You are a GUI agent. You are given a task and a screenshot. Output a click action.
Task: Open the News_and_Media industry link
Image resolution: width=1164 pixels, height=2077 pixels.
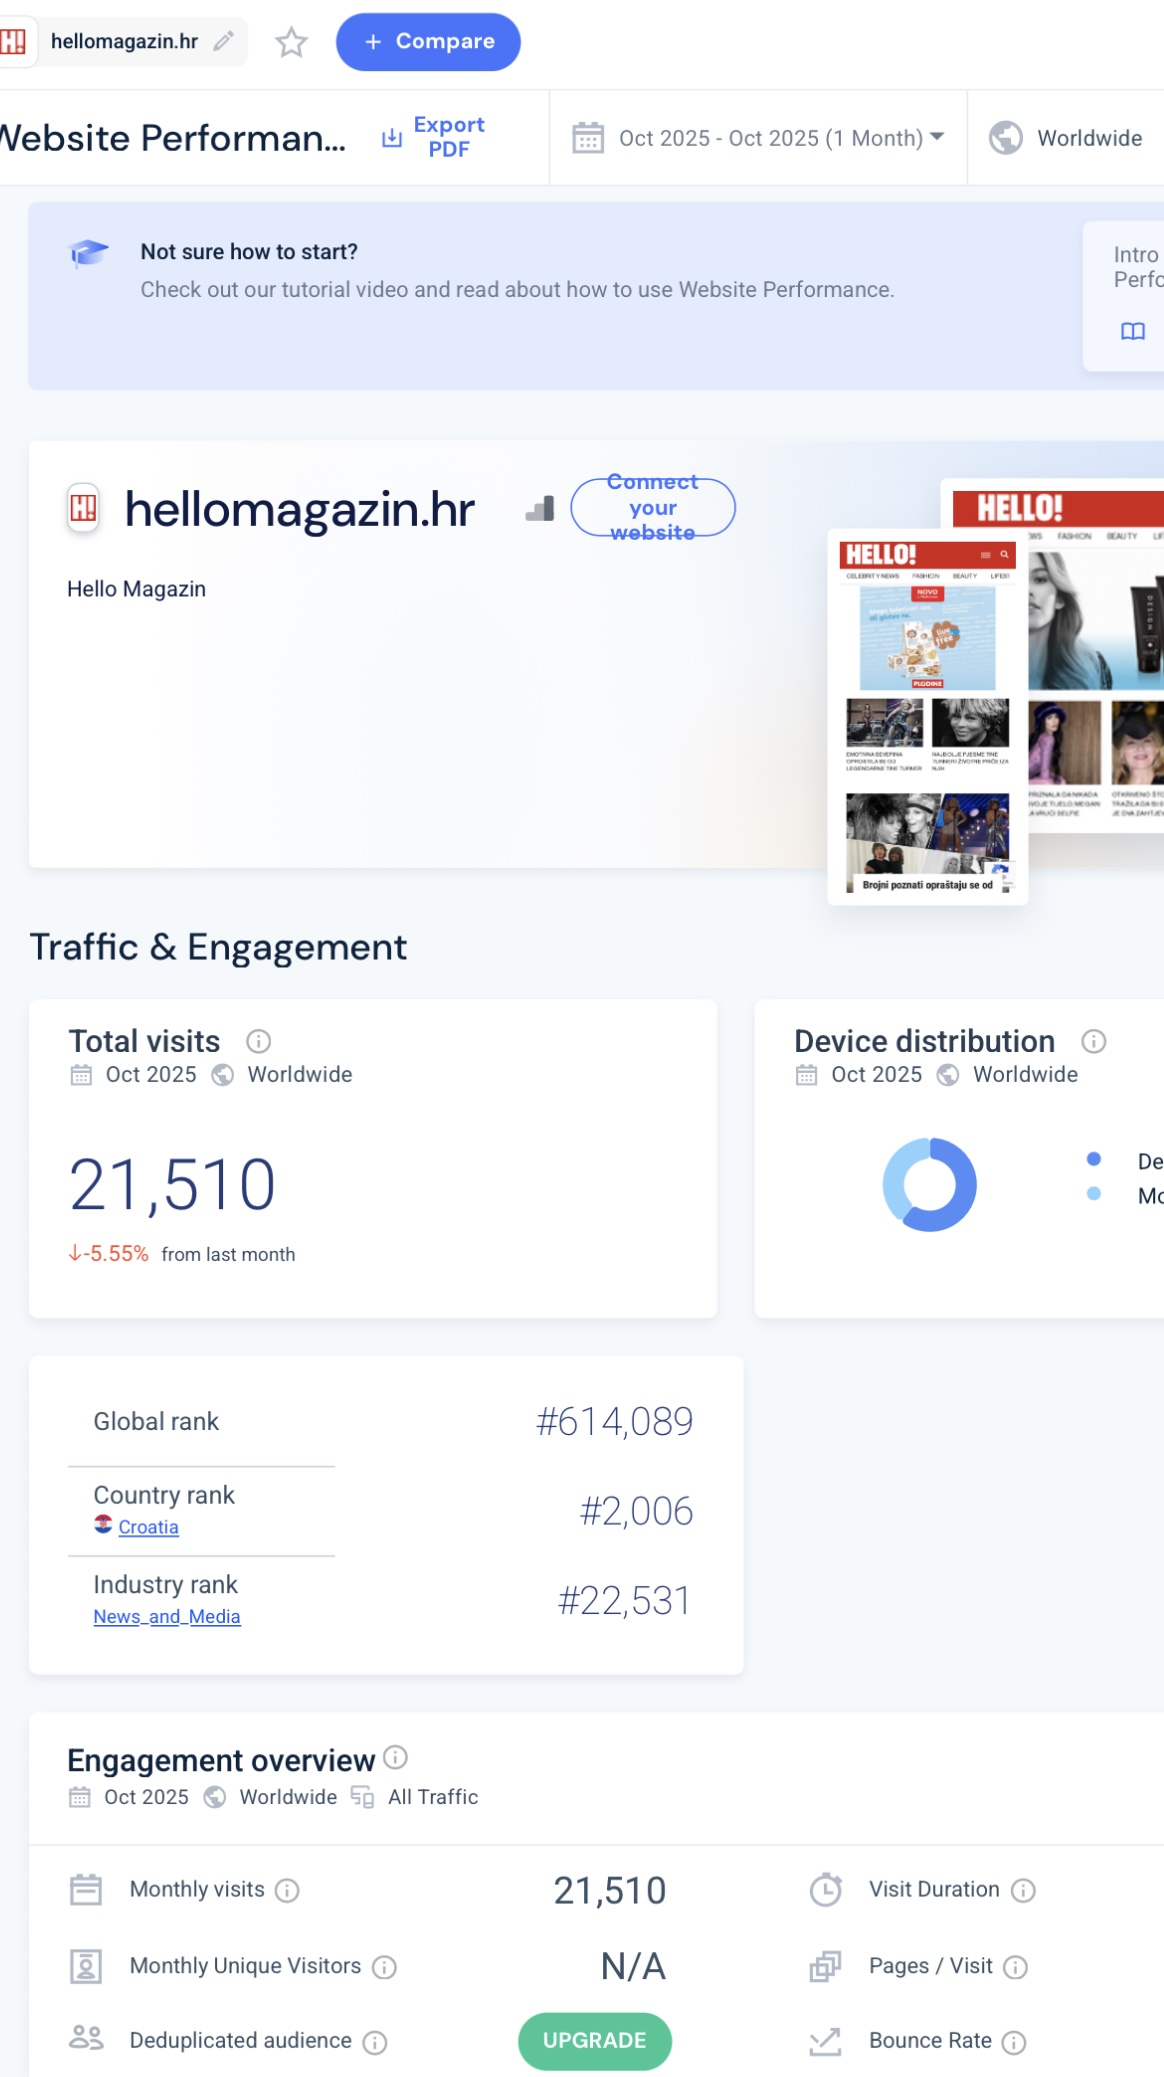(167, 1616)
